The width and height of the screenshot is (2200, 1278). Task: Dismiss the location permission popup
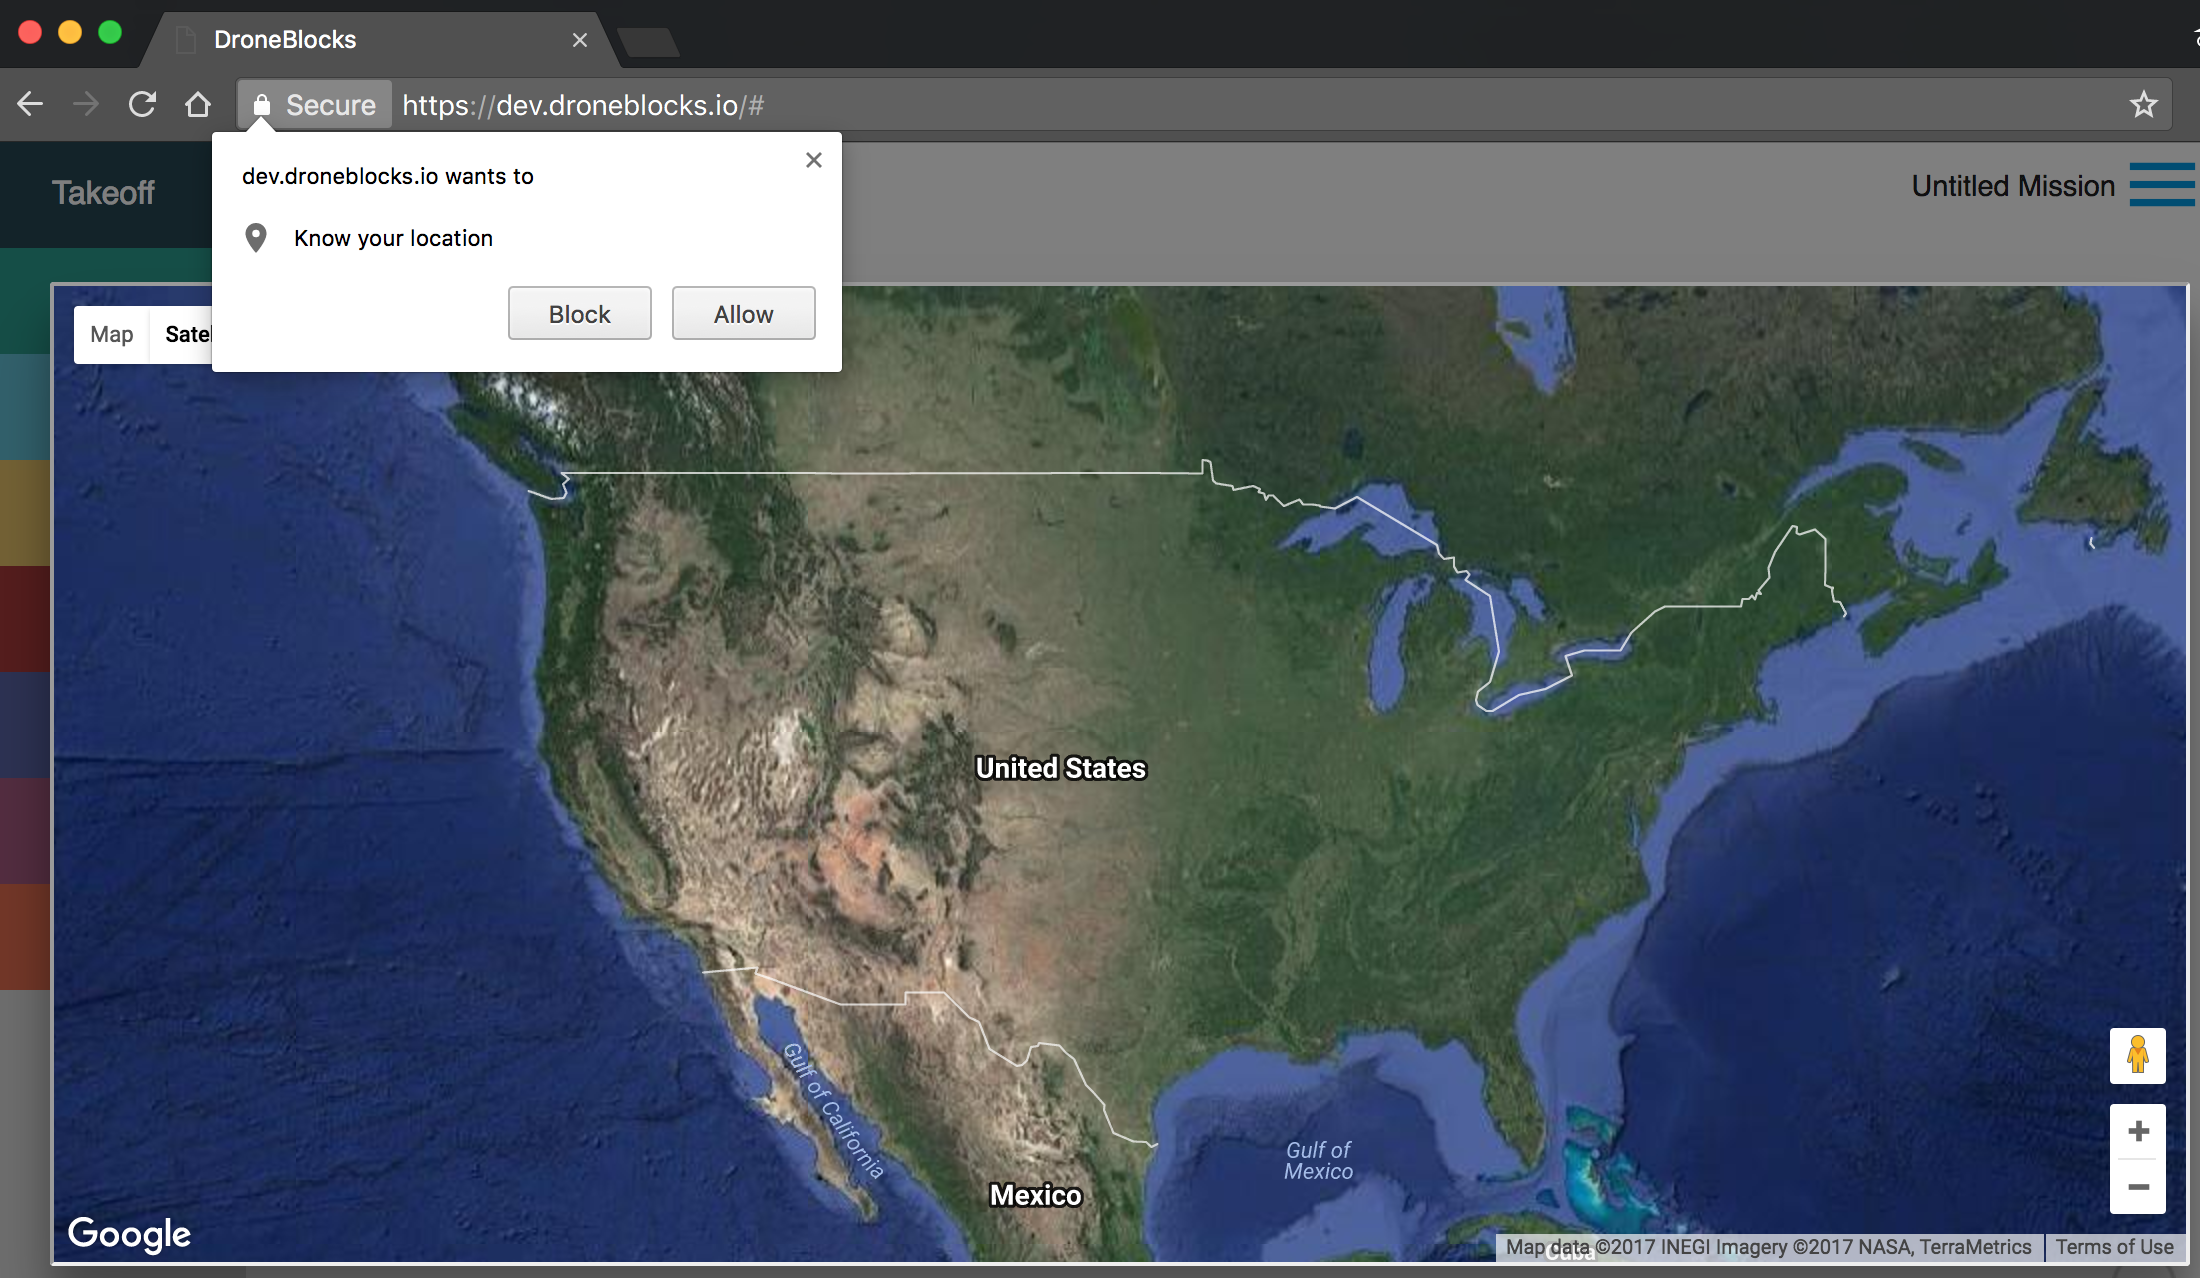coord(814,160)
